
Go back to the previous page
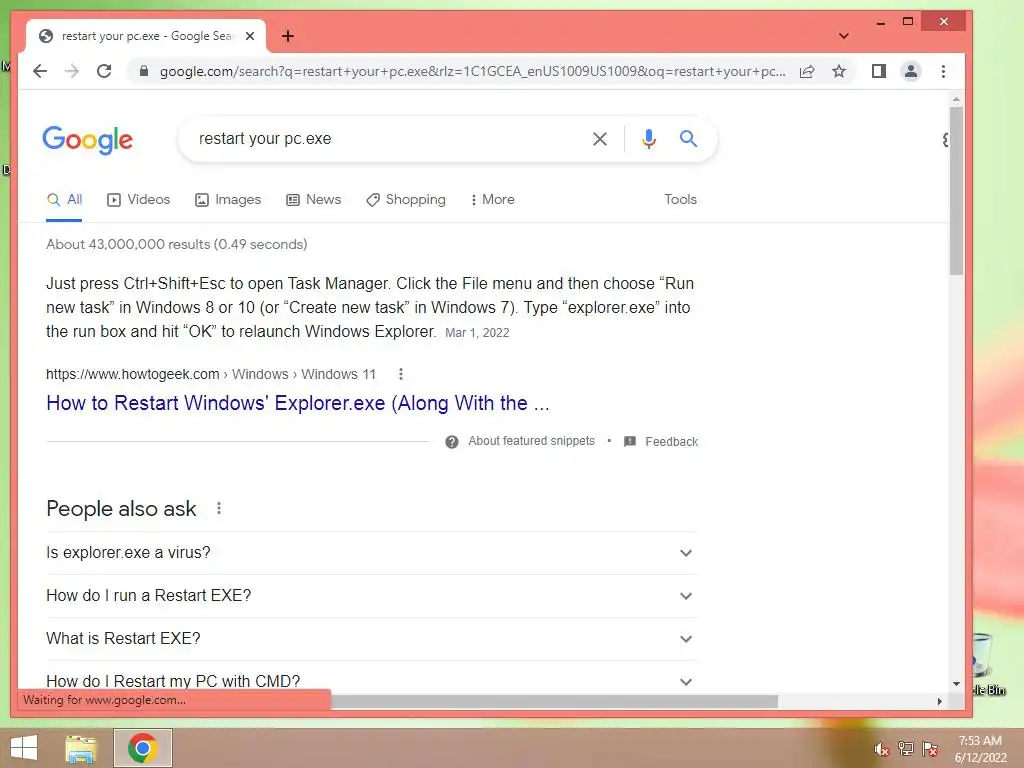pos(40,71)
